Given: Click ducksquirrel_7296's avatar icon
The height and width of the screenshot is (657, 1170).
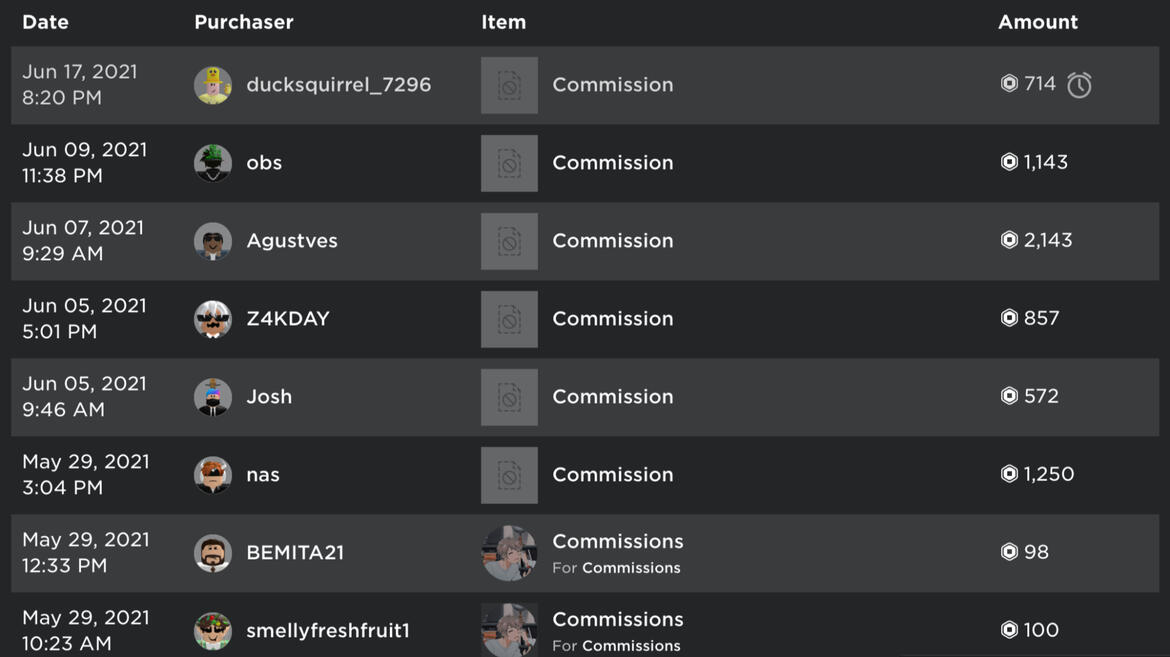Looking at the screenshot, I should coord(213,85).
